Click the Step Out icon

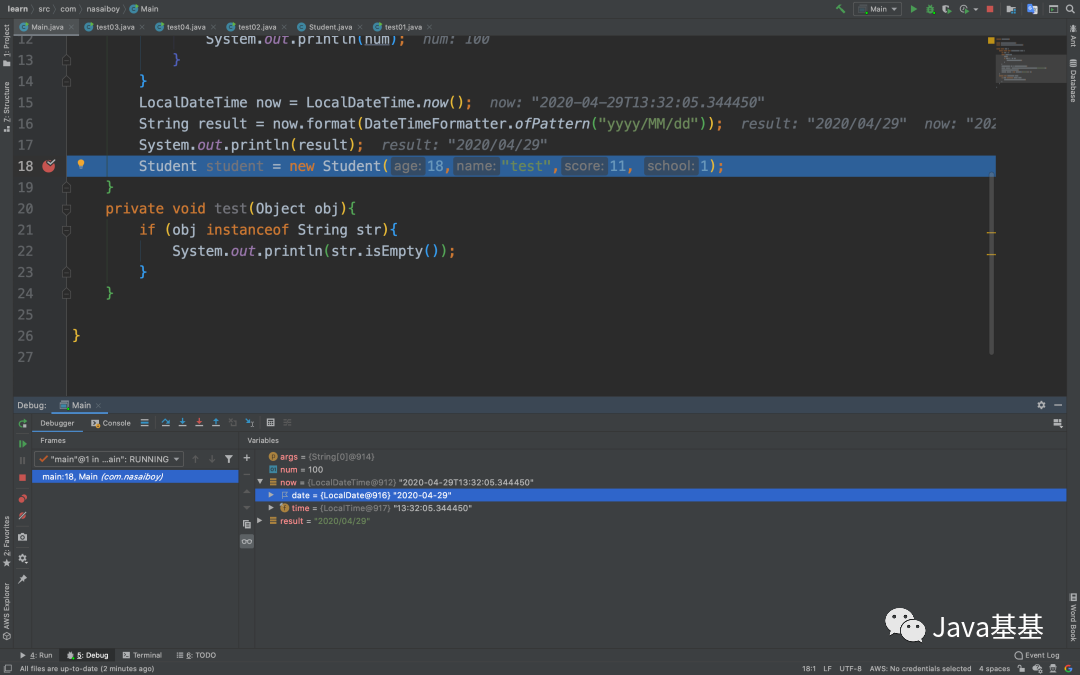click(x=216, y=423)
